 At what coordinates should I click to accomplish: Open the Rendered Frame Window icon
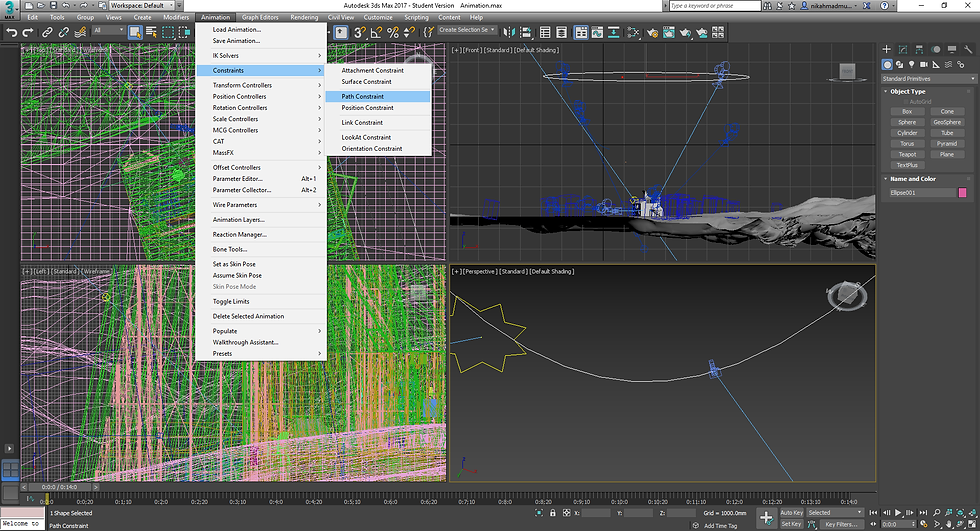[669, 32]
